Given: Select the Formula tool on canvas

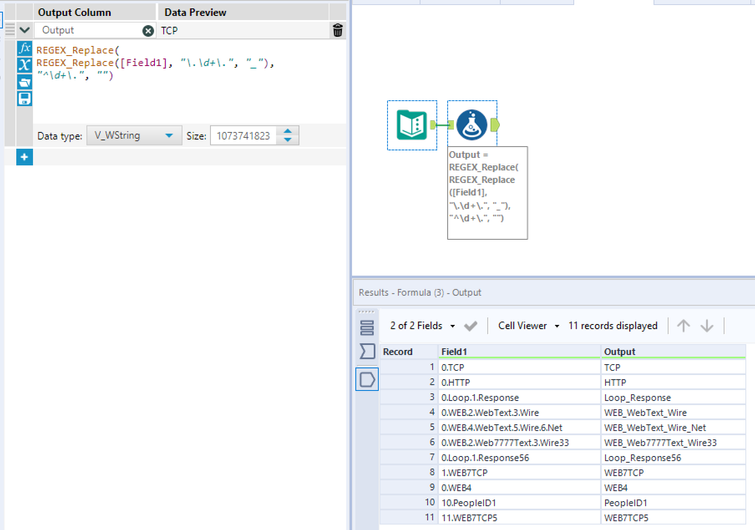Looking at the screenshot, I should (471, 125).
